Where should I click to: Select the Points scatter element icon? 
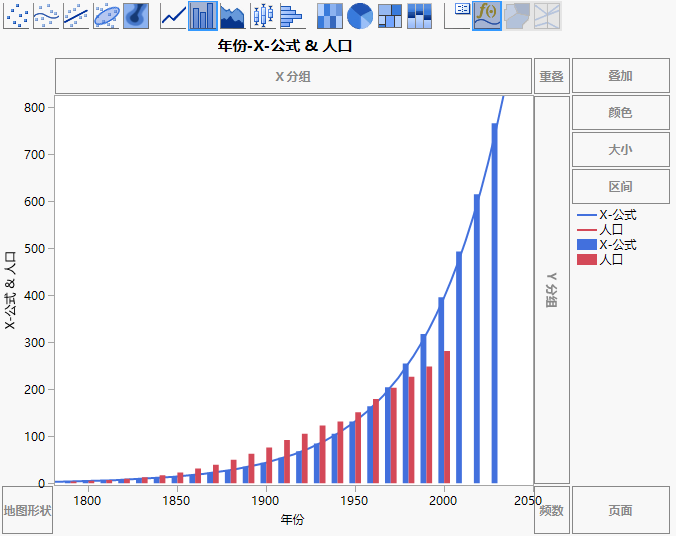17,15
